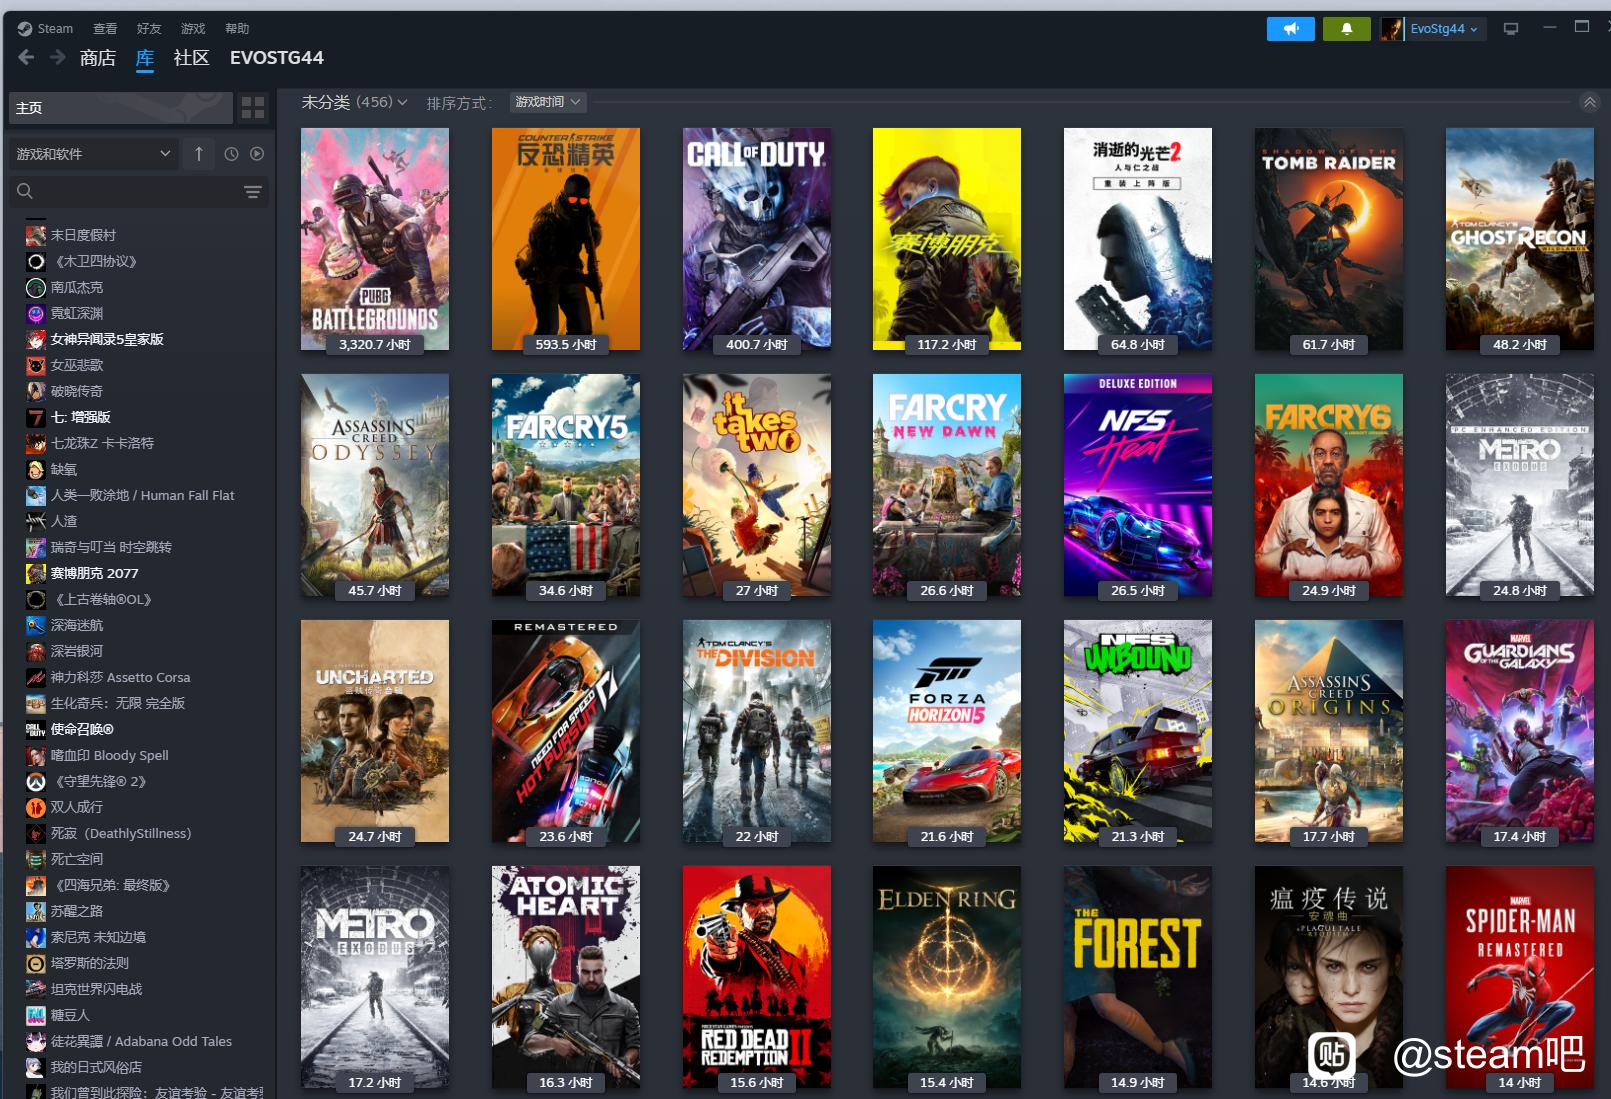This screenshot has height=1099, width=1611.
Task: Click the Talos Principle sidebar icon
Action: pos(35,963)
